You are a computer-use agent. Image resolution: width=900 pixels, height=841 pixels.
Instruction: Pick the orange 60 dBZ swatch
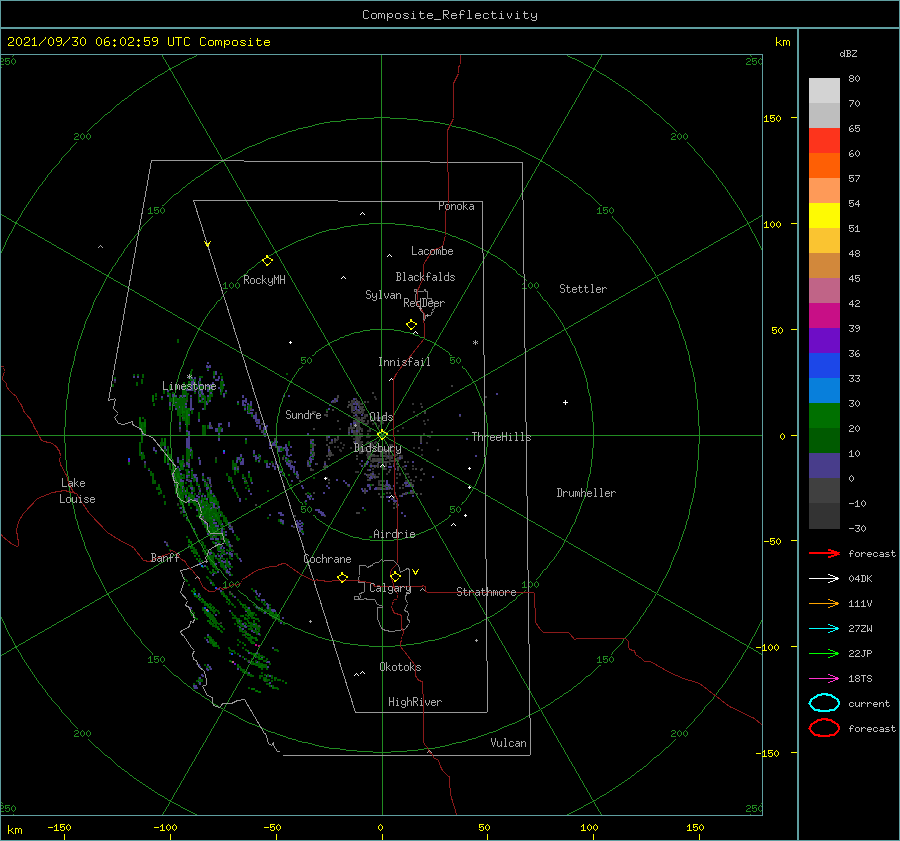pos(824,166)
